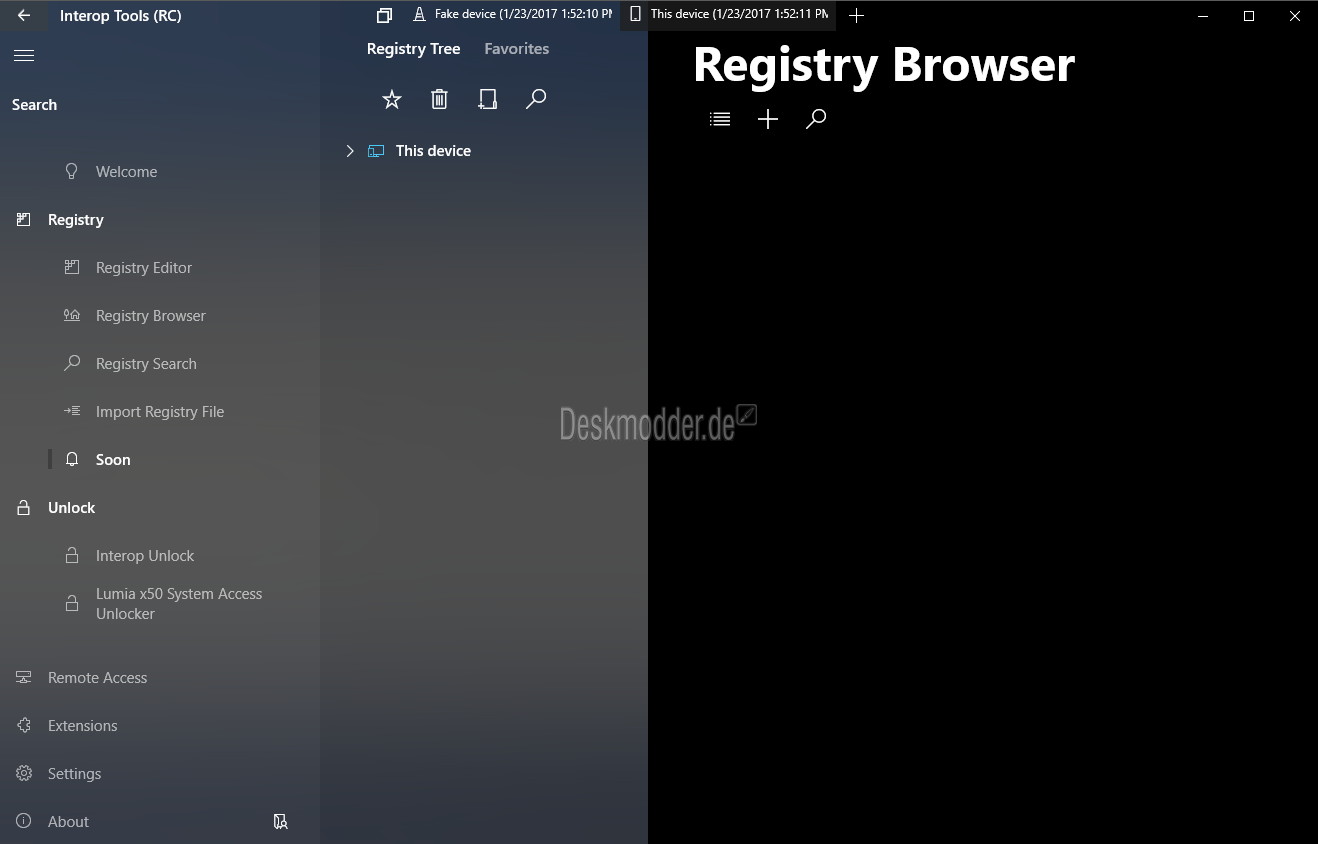
Task: Switch to the Favorites tab
Action: [517, 49]
